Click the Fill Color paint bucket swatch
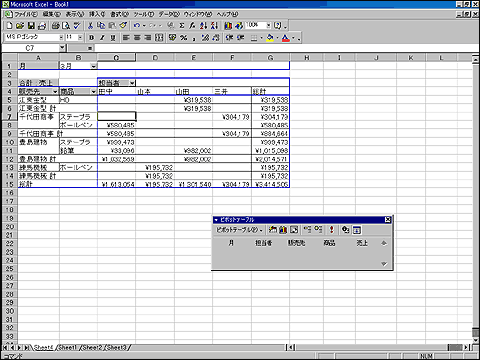Screen dimensions: 480x360 point(270,38)
